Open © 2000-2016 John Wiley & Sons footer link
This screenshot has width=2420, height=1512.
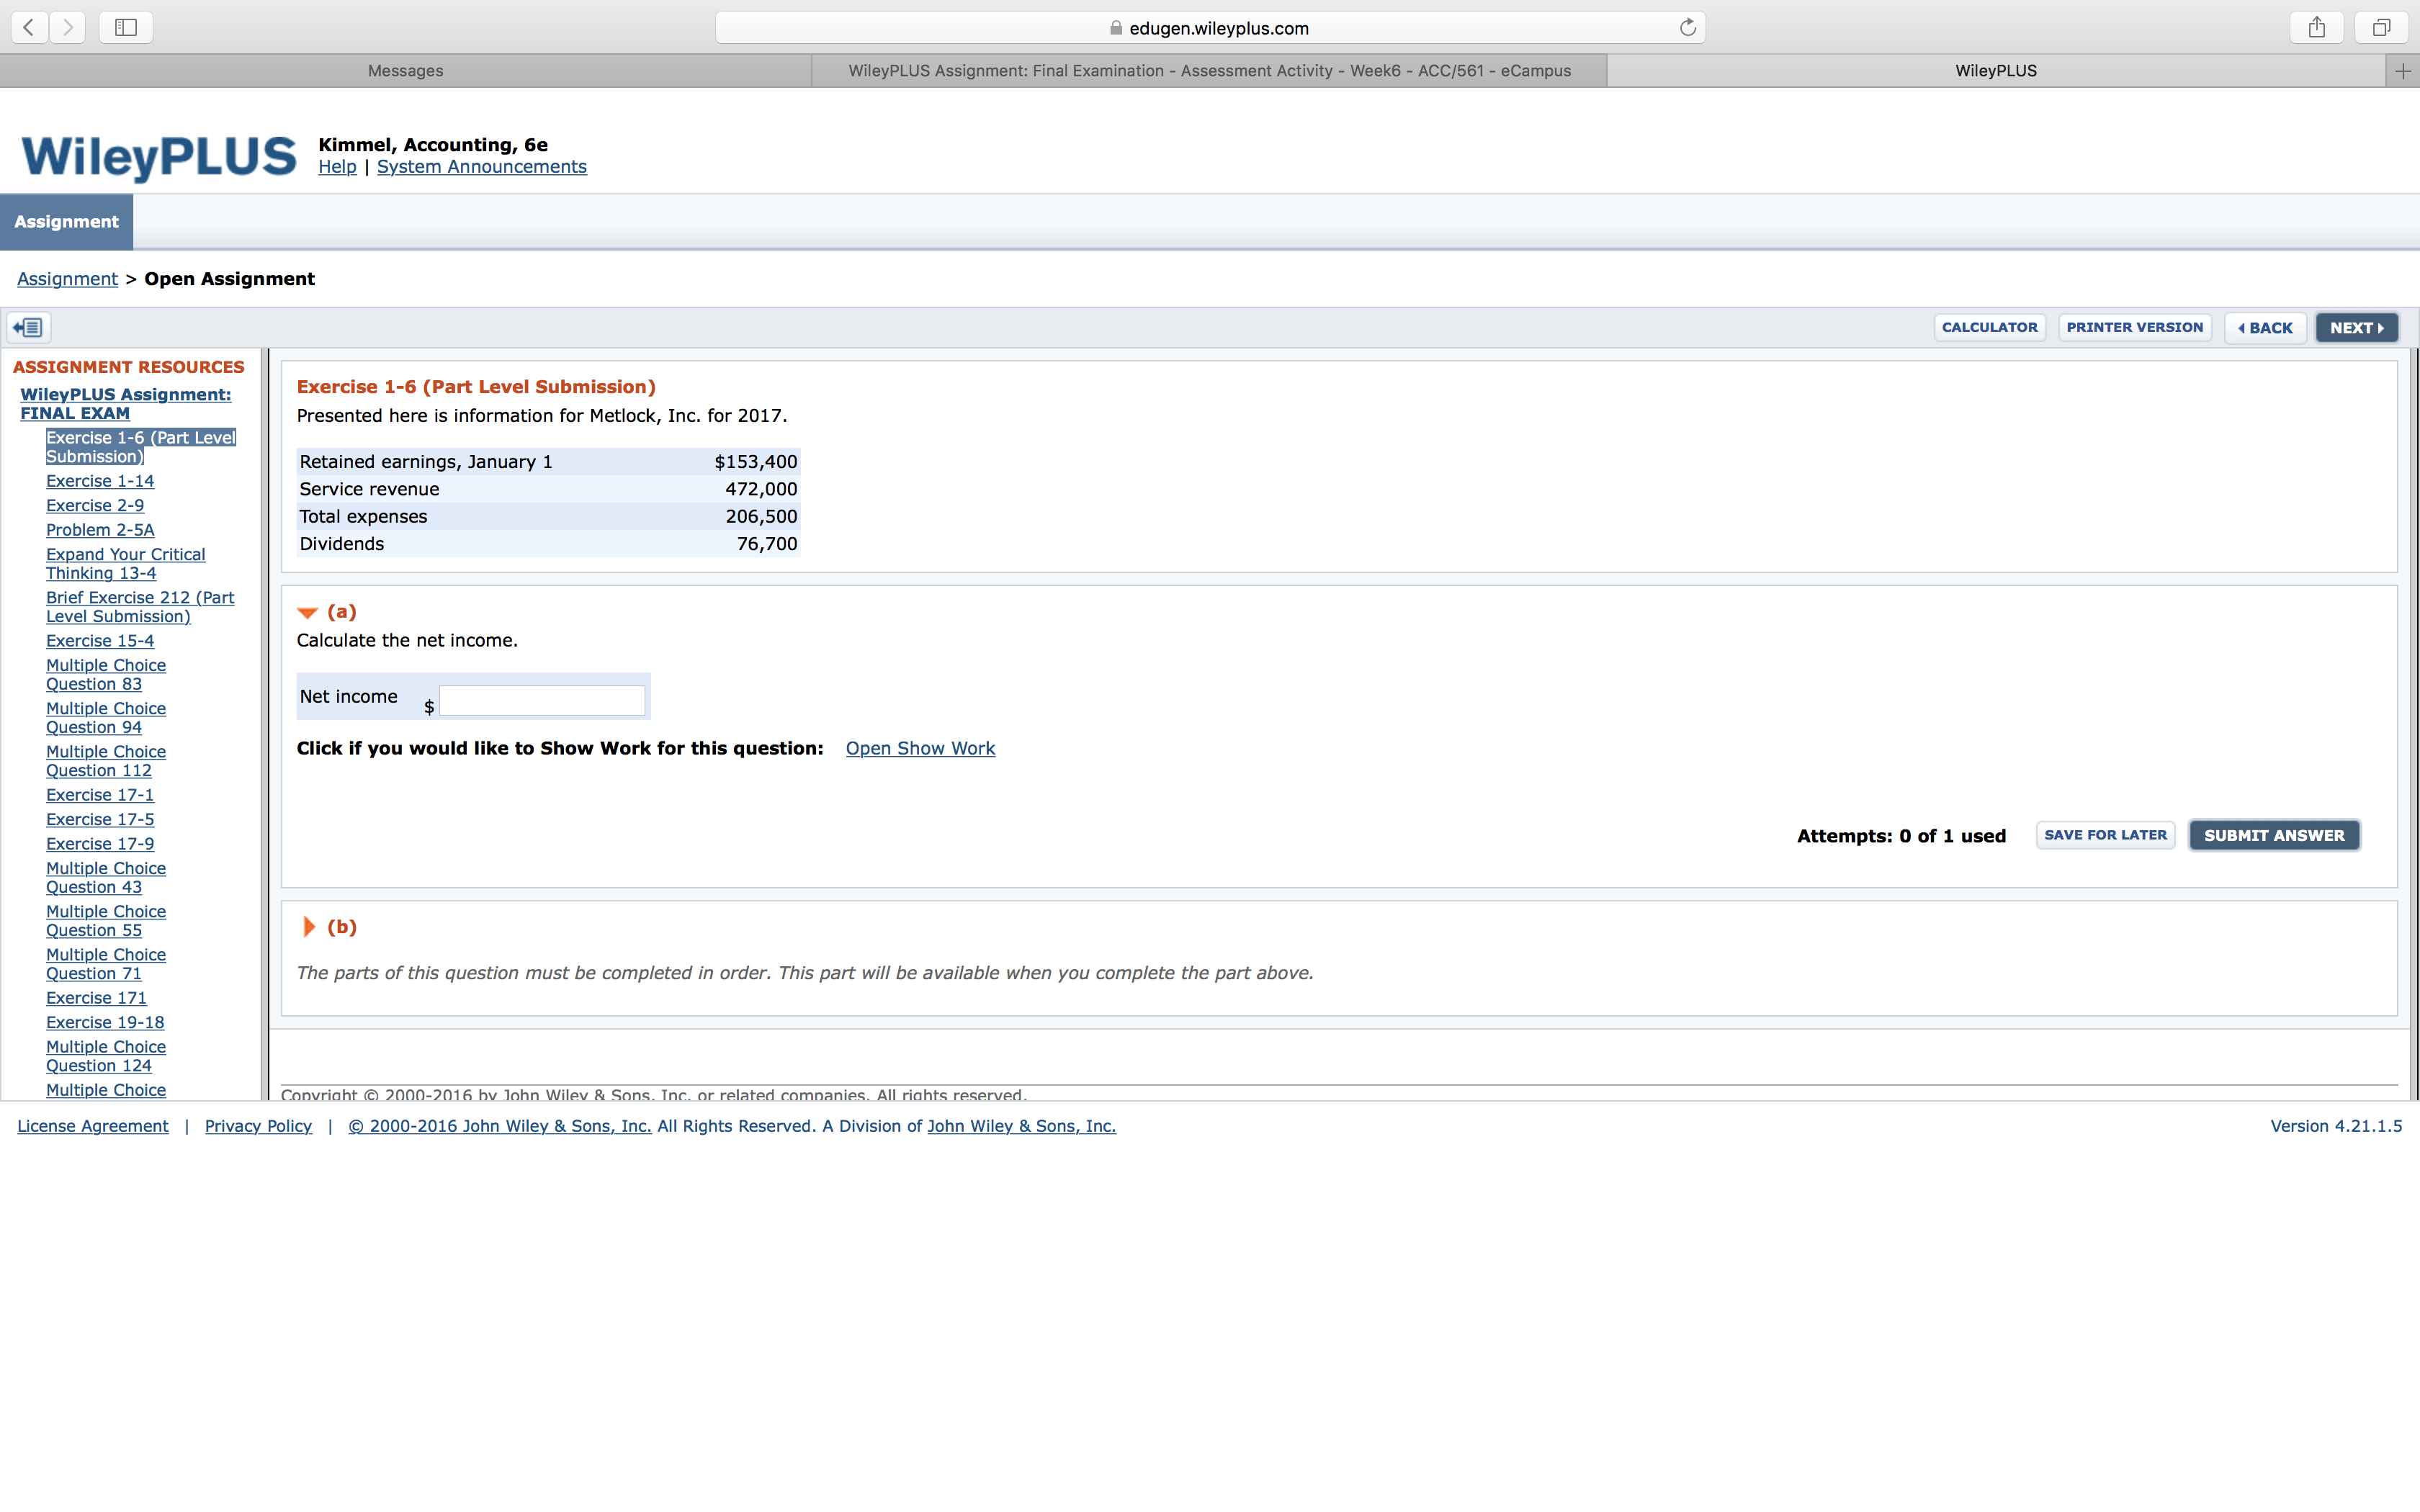point(500,1126)
